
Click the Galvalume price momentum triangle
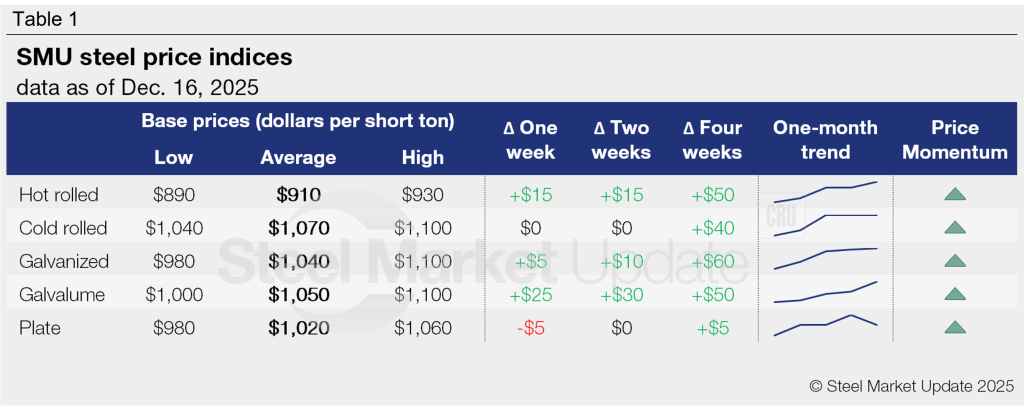point(955,294)
